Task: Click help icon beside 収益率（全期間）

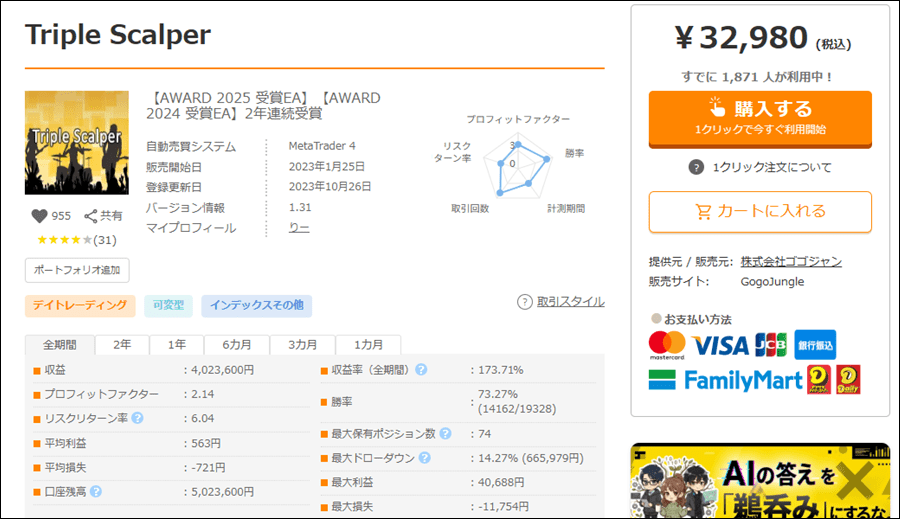Action: tap(421, 370)
